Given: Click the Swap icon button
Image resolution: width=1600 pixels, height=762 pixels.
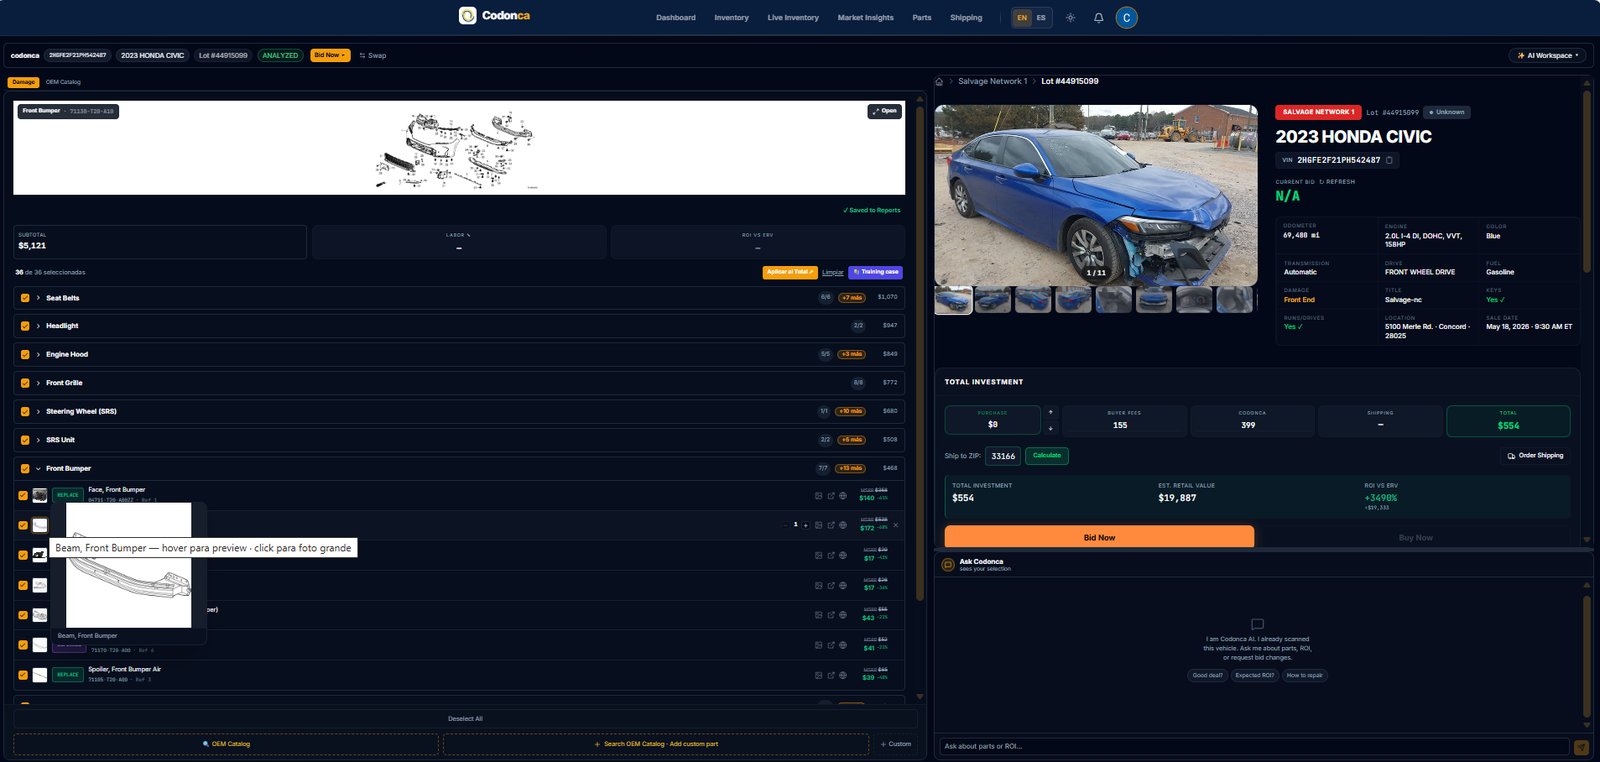Looking at the screenshot, I should 372,55.
